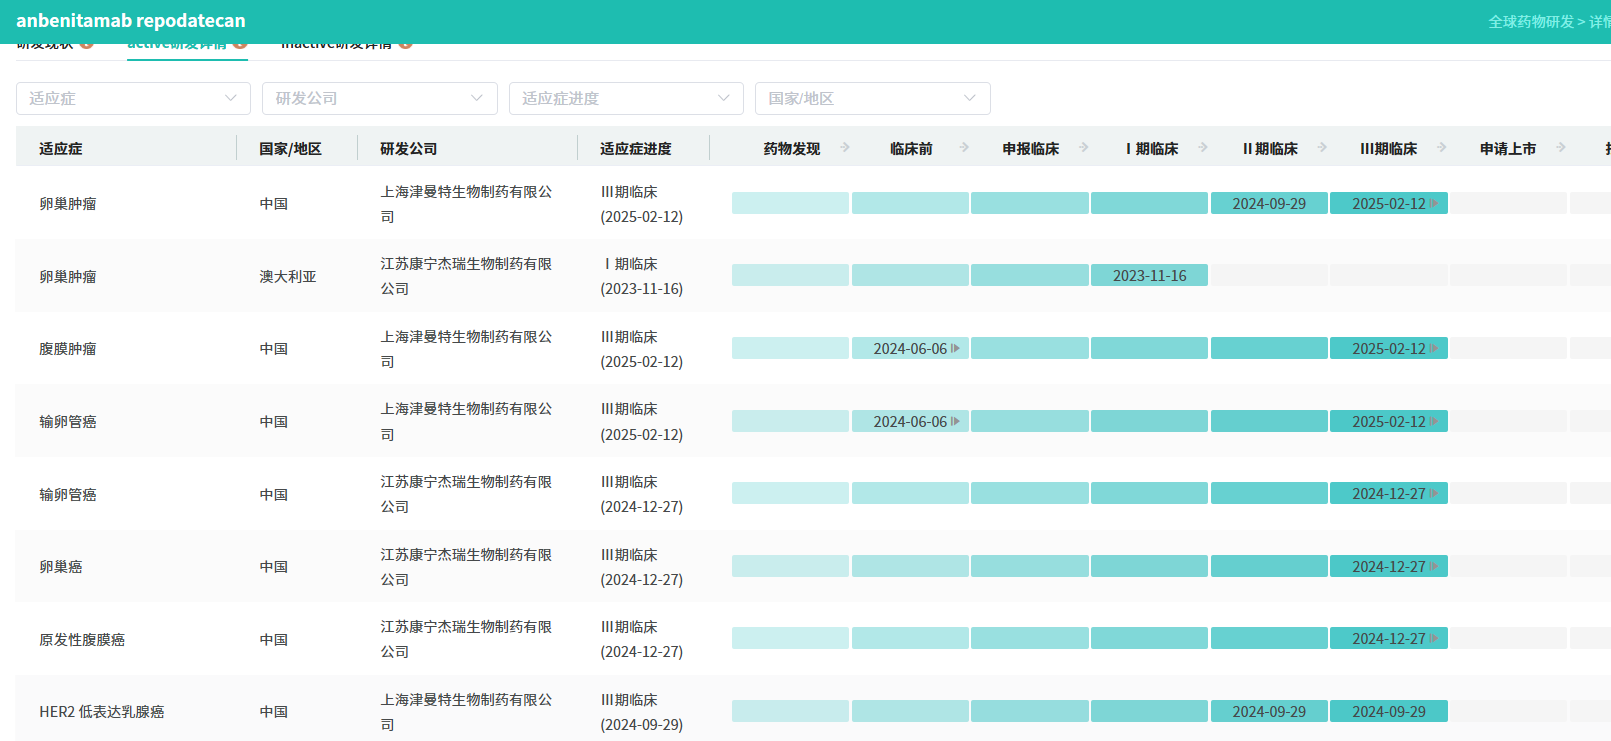1611x741 pixels.
Task: Switch to the inactive研发详情 tab
Action: [x=336, y=46]
